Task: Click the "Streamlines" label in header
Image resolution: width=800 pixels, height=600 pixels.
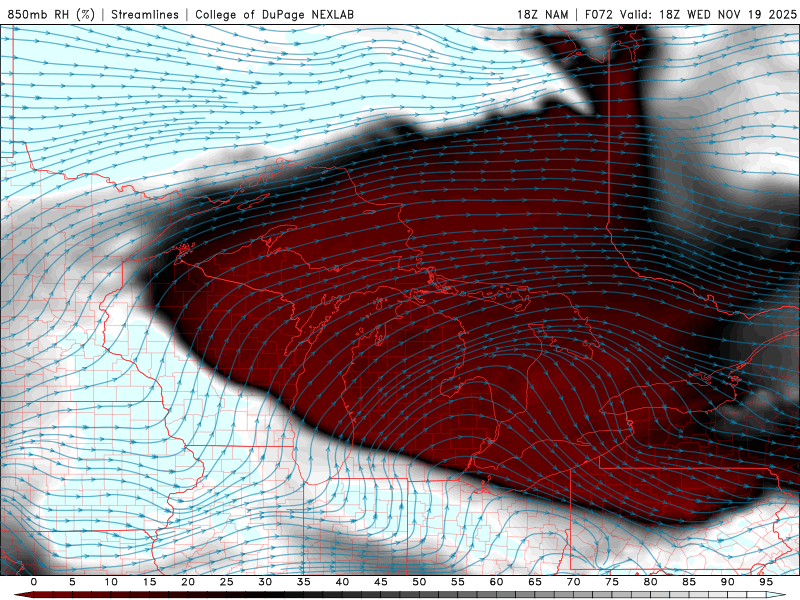Action: (x=145, y=14)
